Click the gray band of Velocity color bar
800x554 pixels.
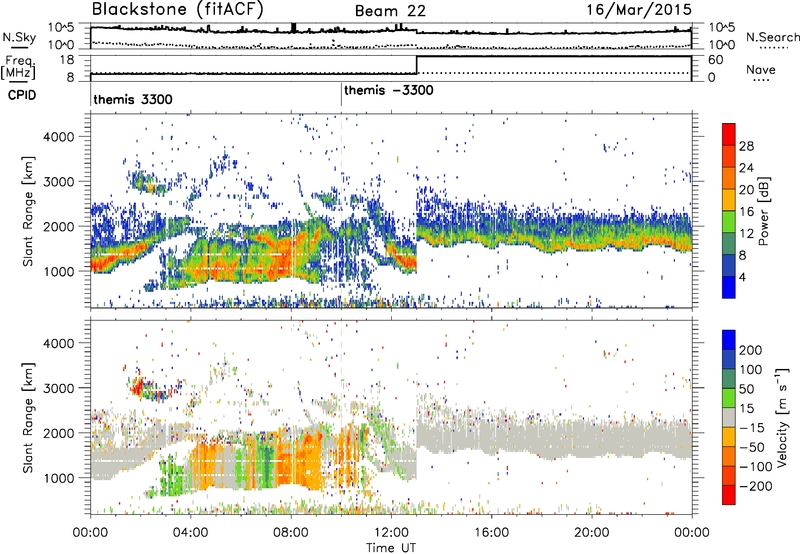click(729, 417)
